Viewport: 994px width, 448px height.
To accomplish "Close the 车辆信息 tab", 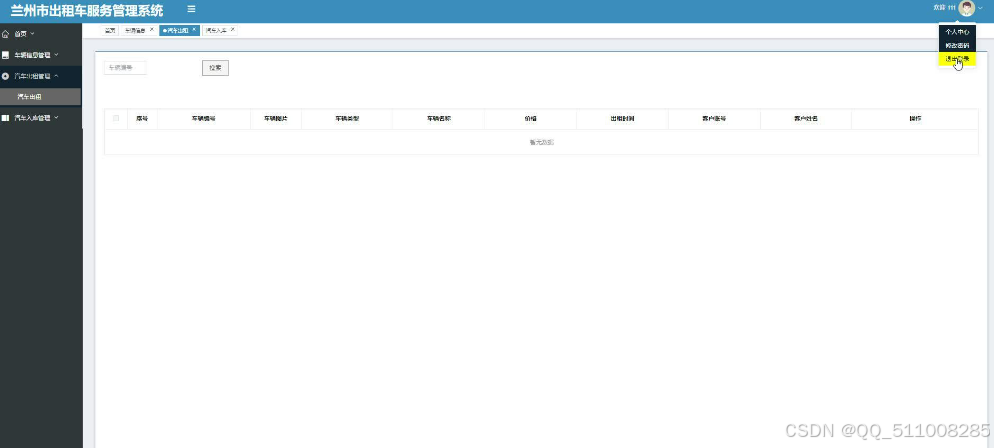I will click(x=152, y=30).
